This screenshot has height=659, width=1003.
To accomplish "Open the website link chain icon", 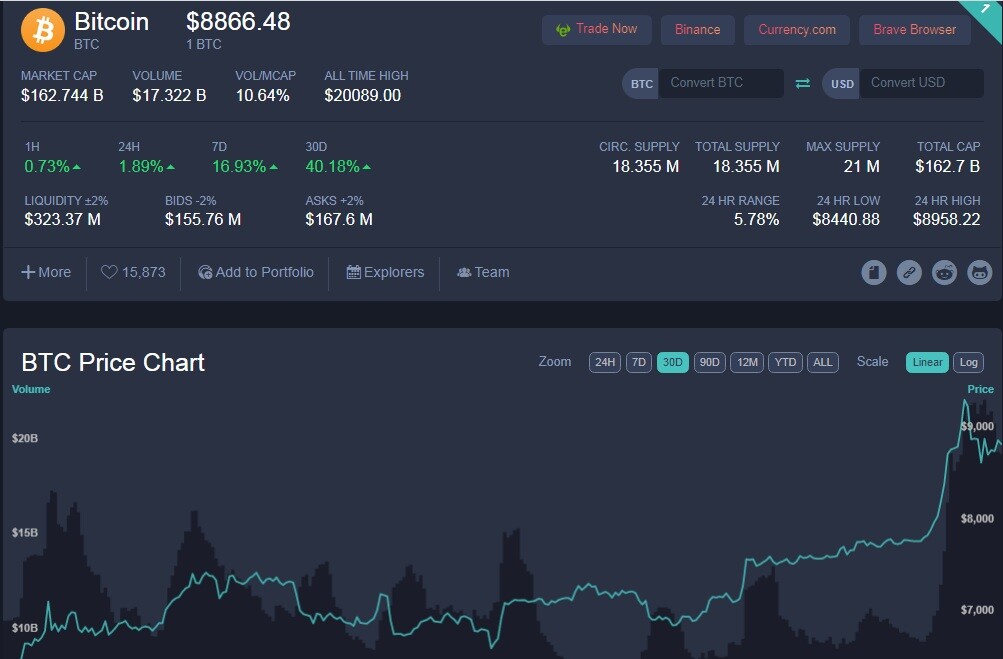I will pyautogui.click(x=909, y=273).
